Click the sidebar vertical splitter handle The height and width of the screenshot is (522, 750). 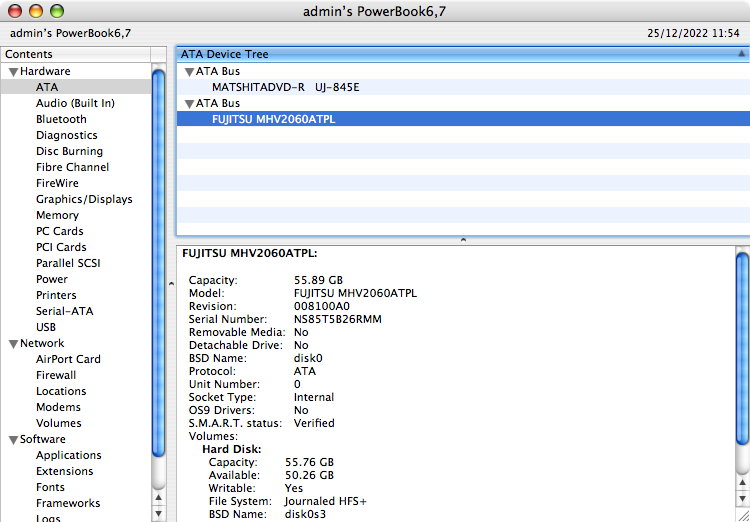171,284
